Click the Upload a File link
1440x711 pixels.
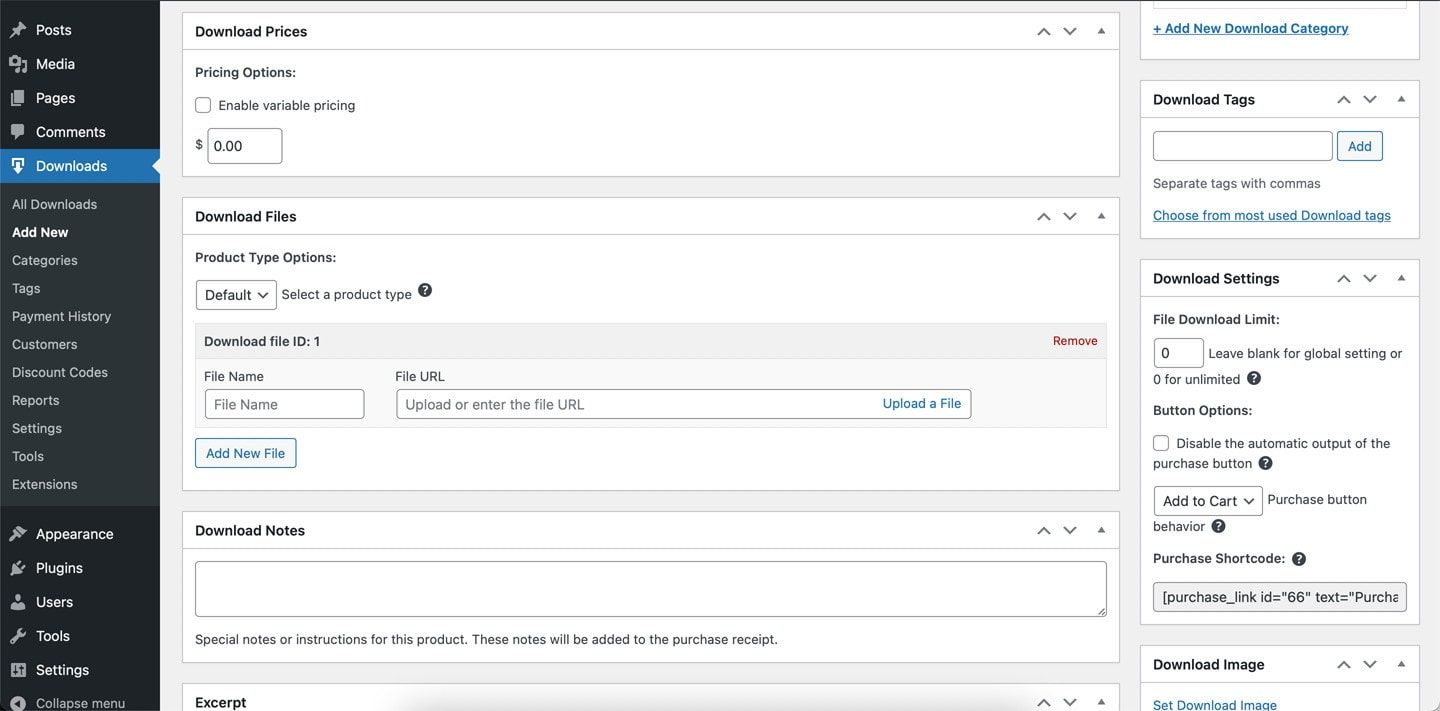click(x=921, y=404)
